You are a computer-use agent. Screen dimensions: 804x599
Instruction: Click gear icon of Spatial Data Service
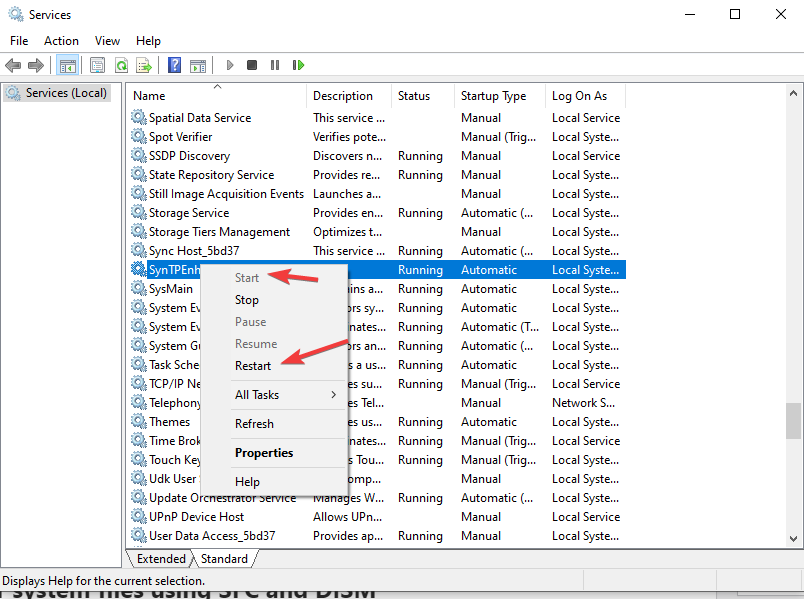138,117
